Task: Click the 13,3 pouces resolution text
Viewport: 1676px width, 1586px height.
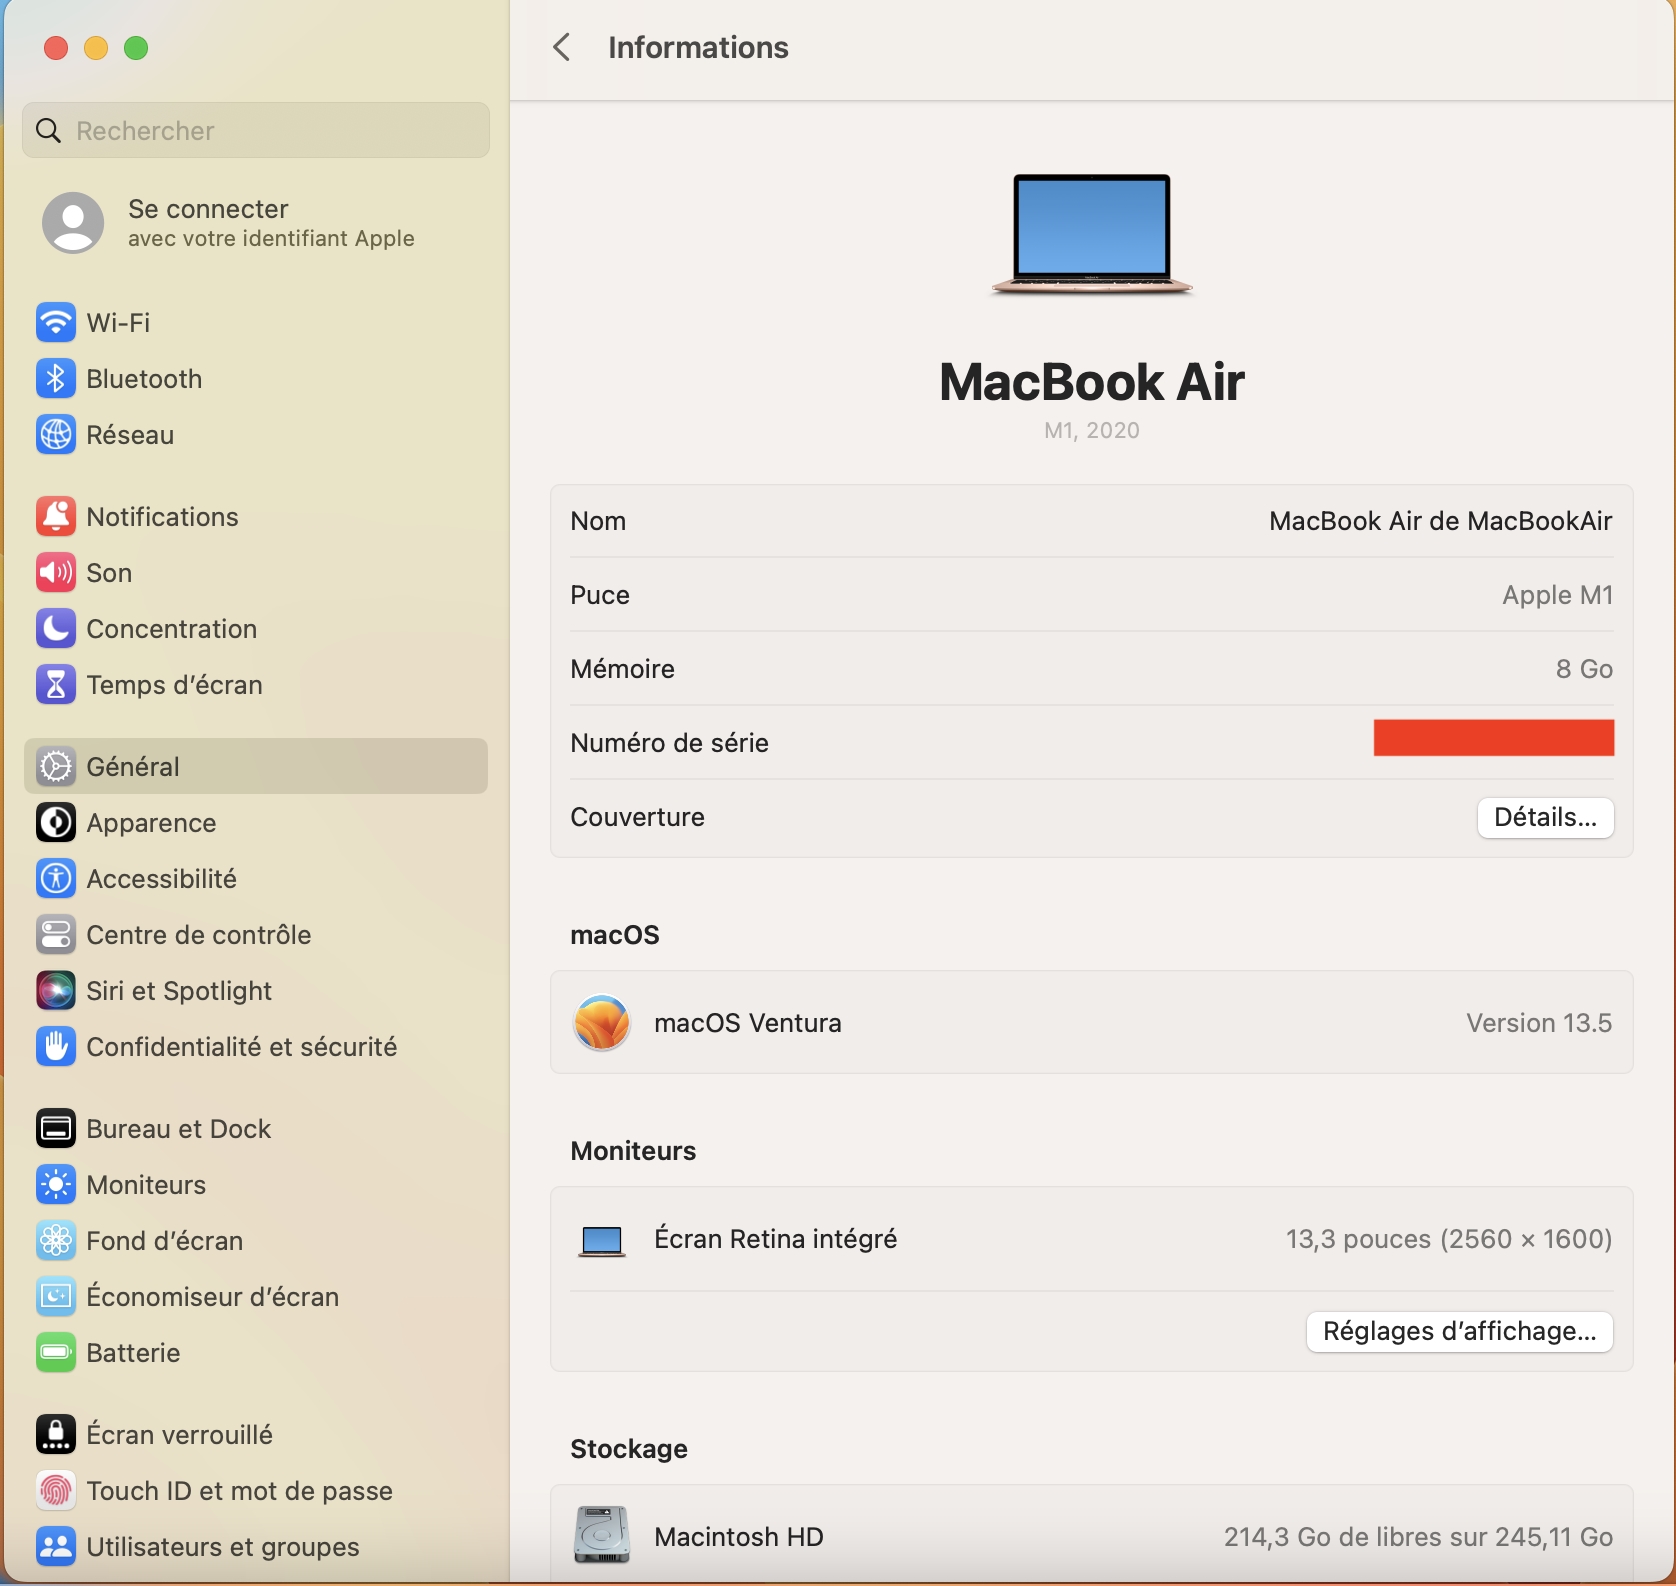Action: 1449,1239
